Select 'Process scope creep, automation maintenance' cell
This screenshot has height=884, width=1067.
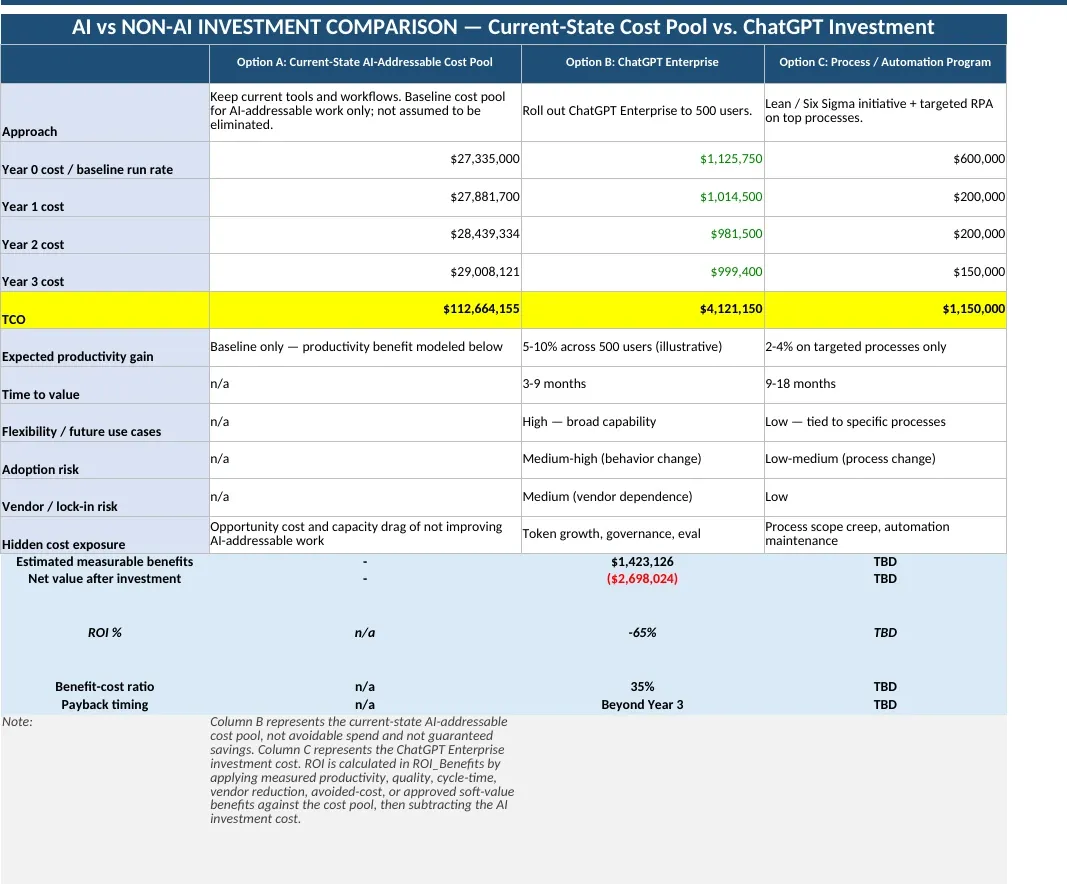pyautogui.click(x=885, y=534)
